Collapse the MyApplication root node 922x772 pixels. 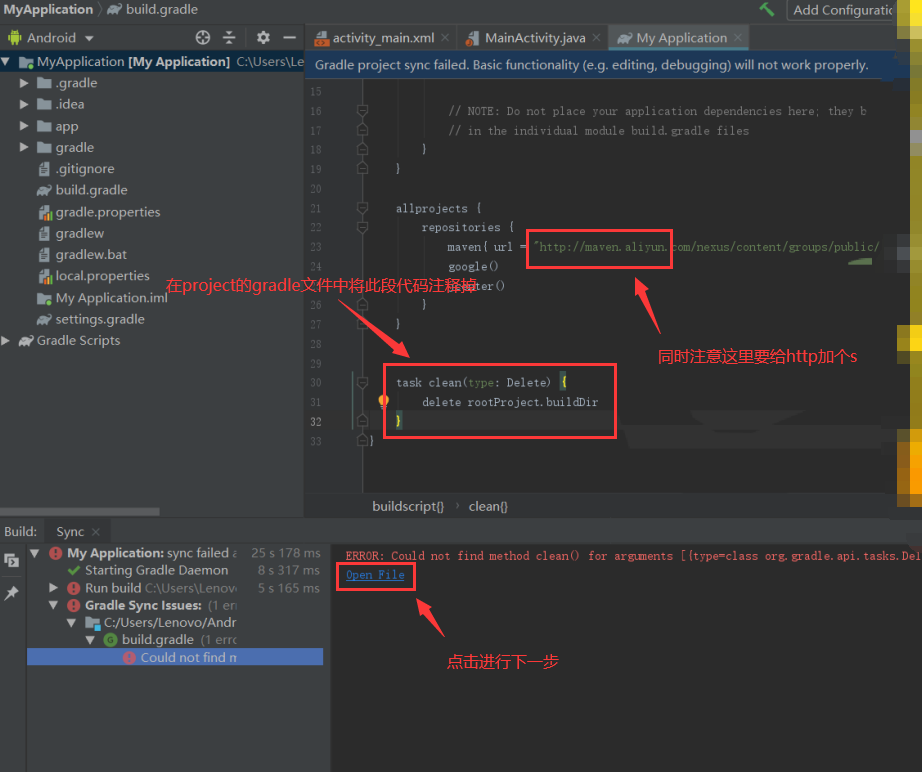pyautogui.click(x=6, y=61)
